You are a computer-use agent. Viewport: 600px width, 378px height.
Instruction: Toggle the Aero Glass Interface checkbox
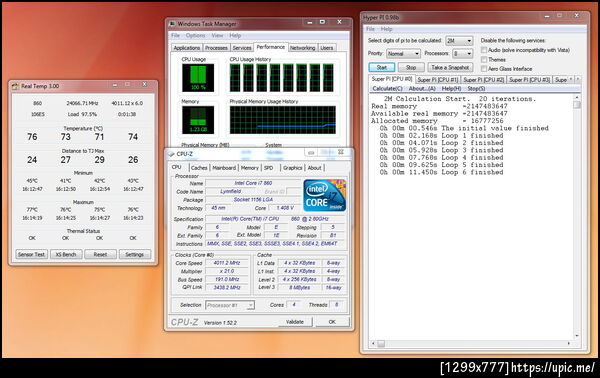tap(484, 68)
